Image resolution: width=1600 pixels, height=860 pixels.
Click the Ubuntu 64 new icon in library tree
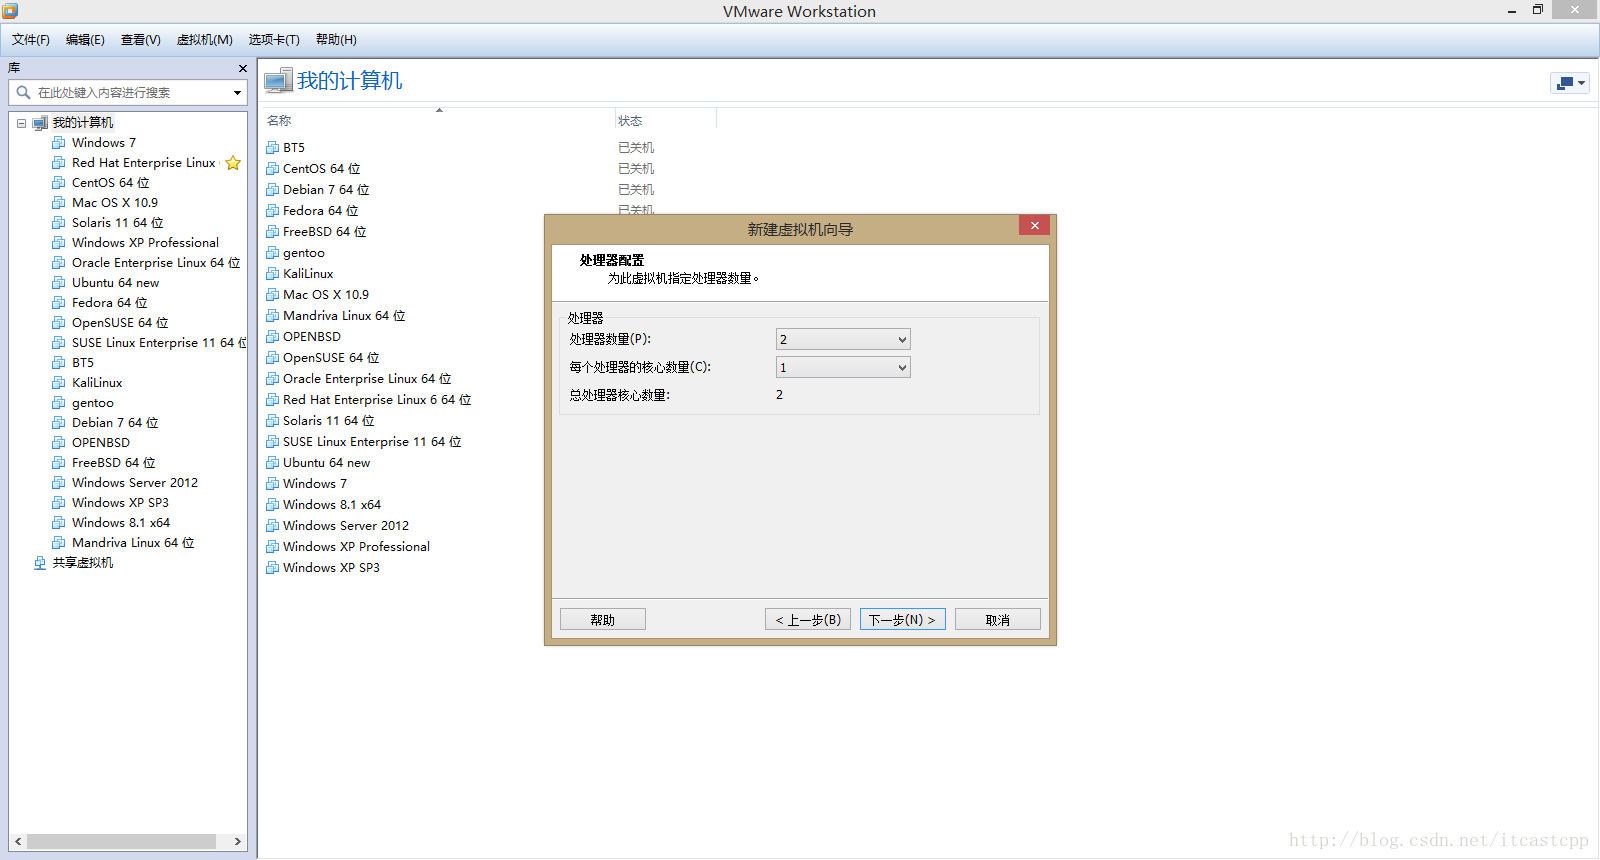click(x=59, y=283)
